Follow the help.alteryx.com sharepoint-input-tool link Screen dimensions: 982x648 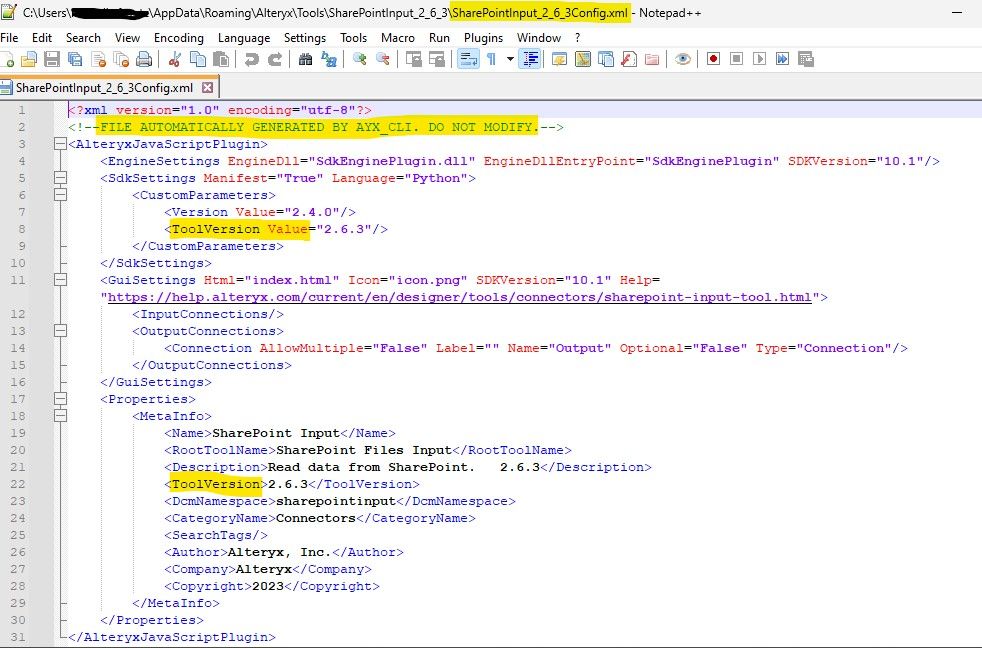460,297
